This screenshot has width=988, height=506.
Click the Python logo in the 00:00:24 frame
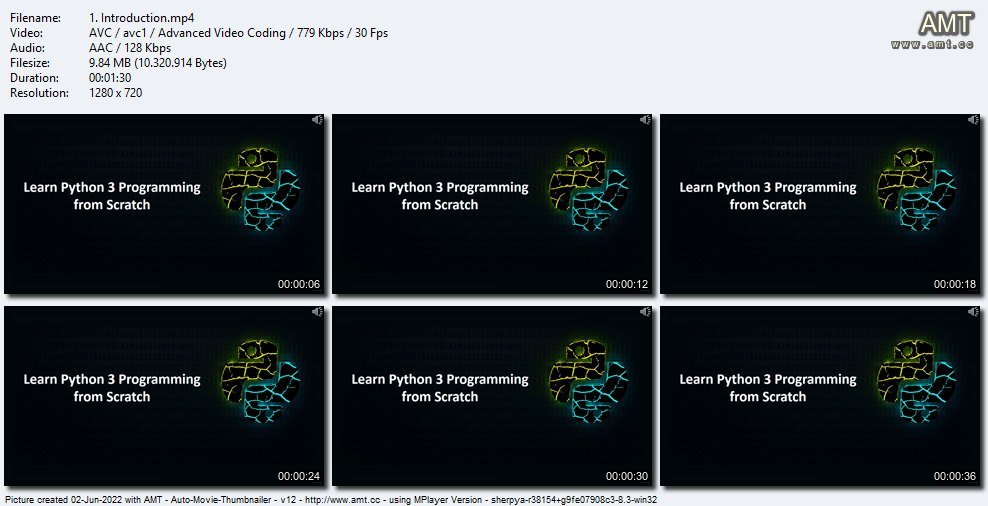(x=261, y=381)
